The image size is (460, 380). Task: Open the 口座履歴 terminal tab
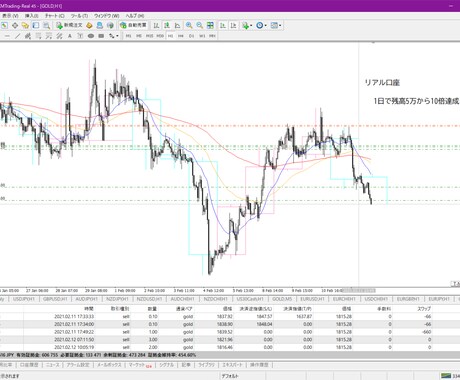(29, 365)
